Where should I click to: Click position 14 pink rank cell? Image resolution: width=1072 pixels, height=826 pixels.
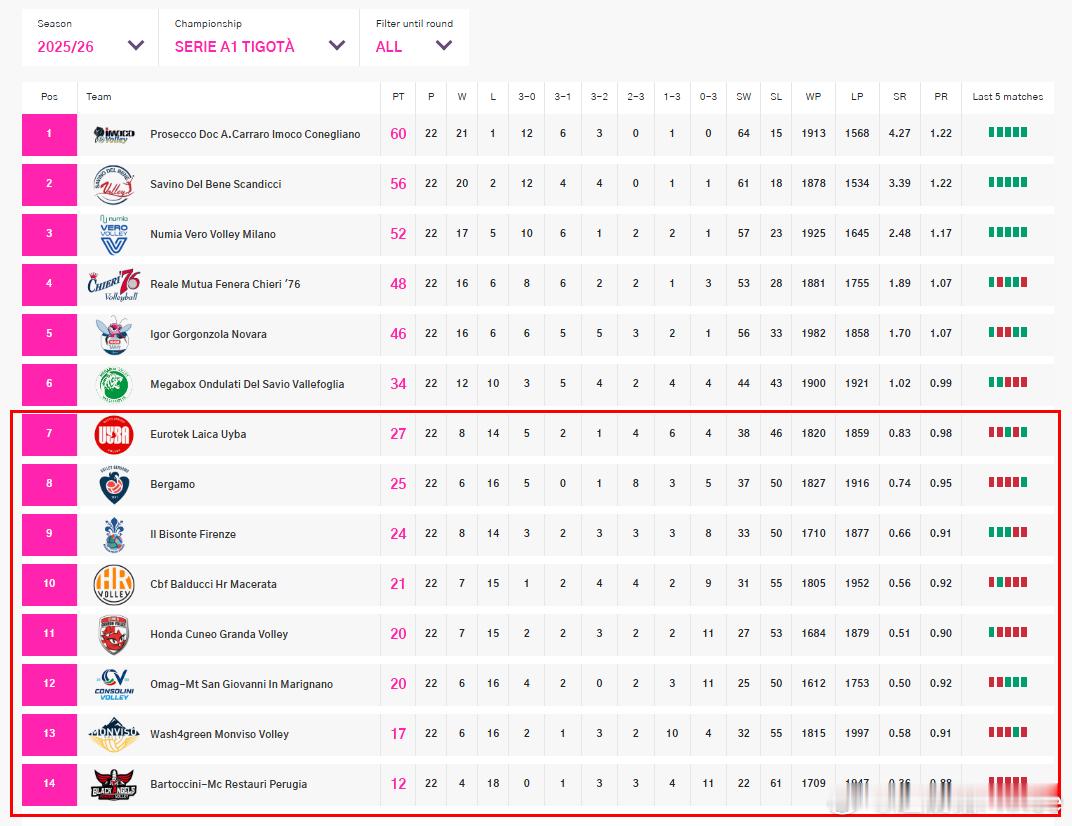click(49, 784)
